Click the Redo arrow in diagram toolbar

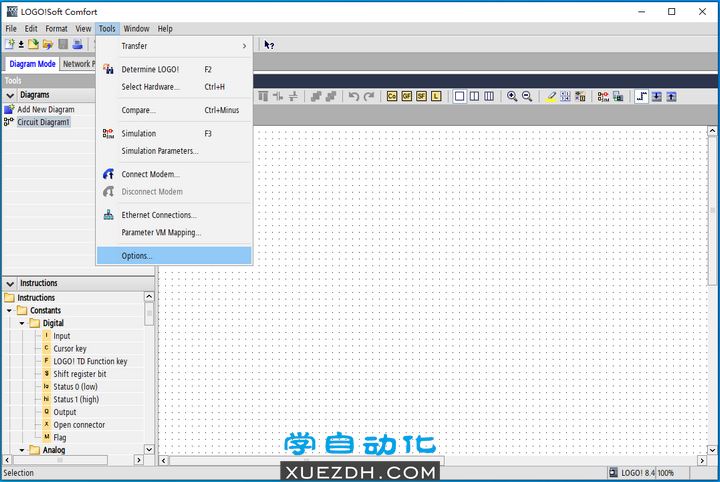click(x=369, y=96)
